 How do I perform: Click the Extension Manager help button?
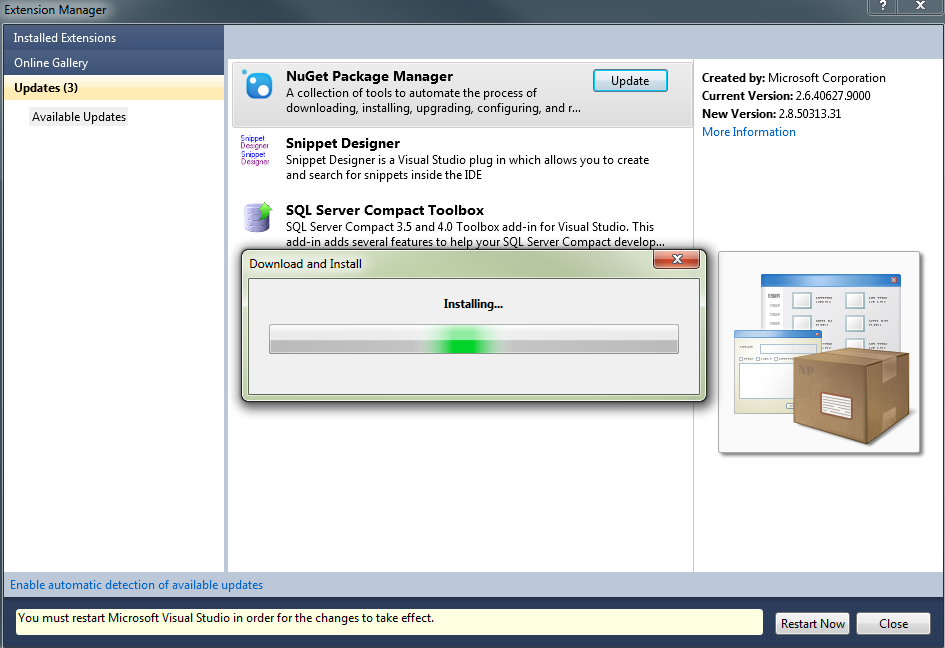click(882, 6)
